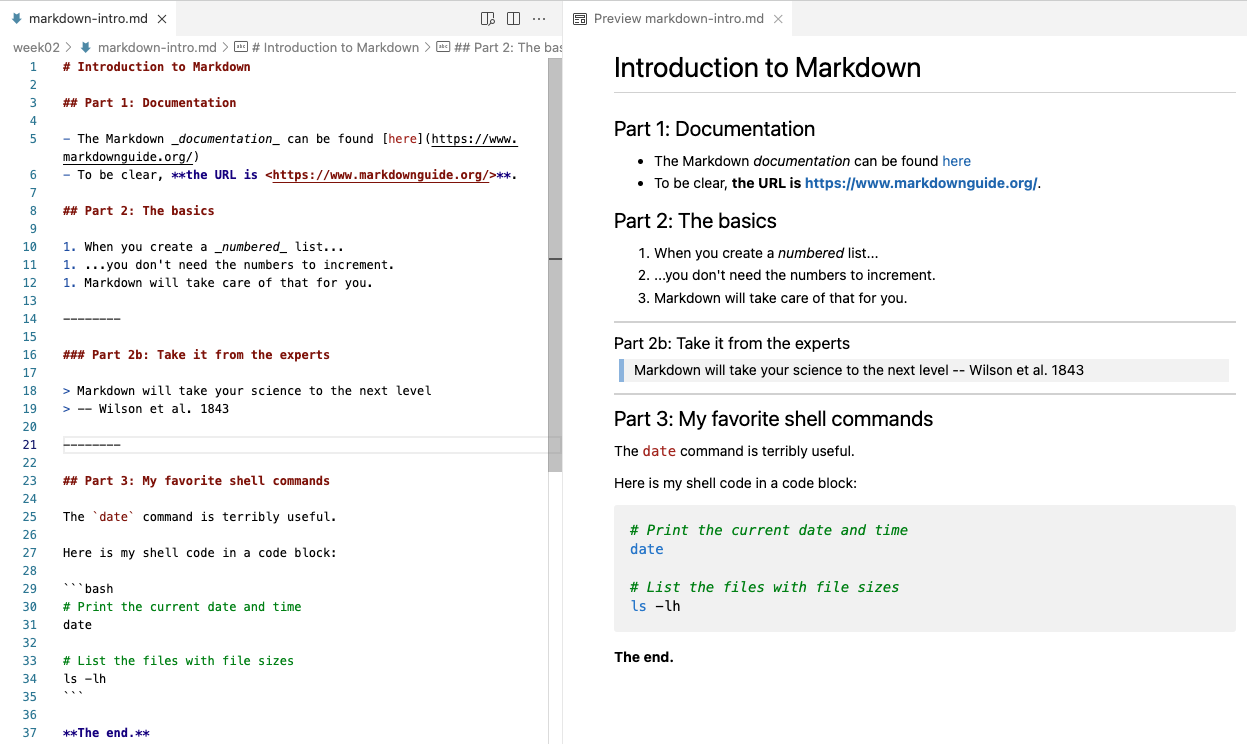
Task: Click the Wilson et al. blockquote in preview
Action: click(924, 370)
